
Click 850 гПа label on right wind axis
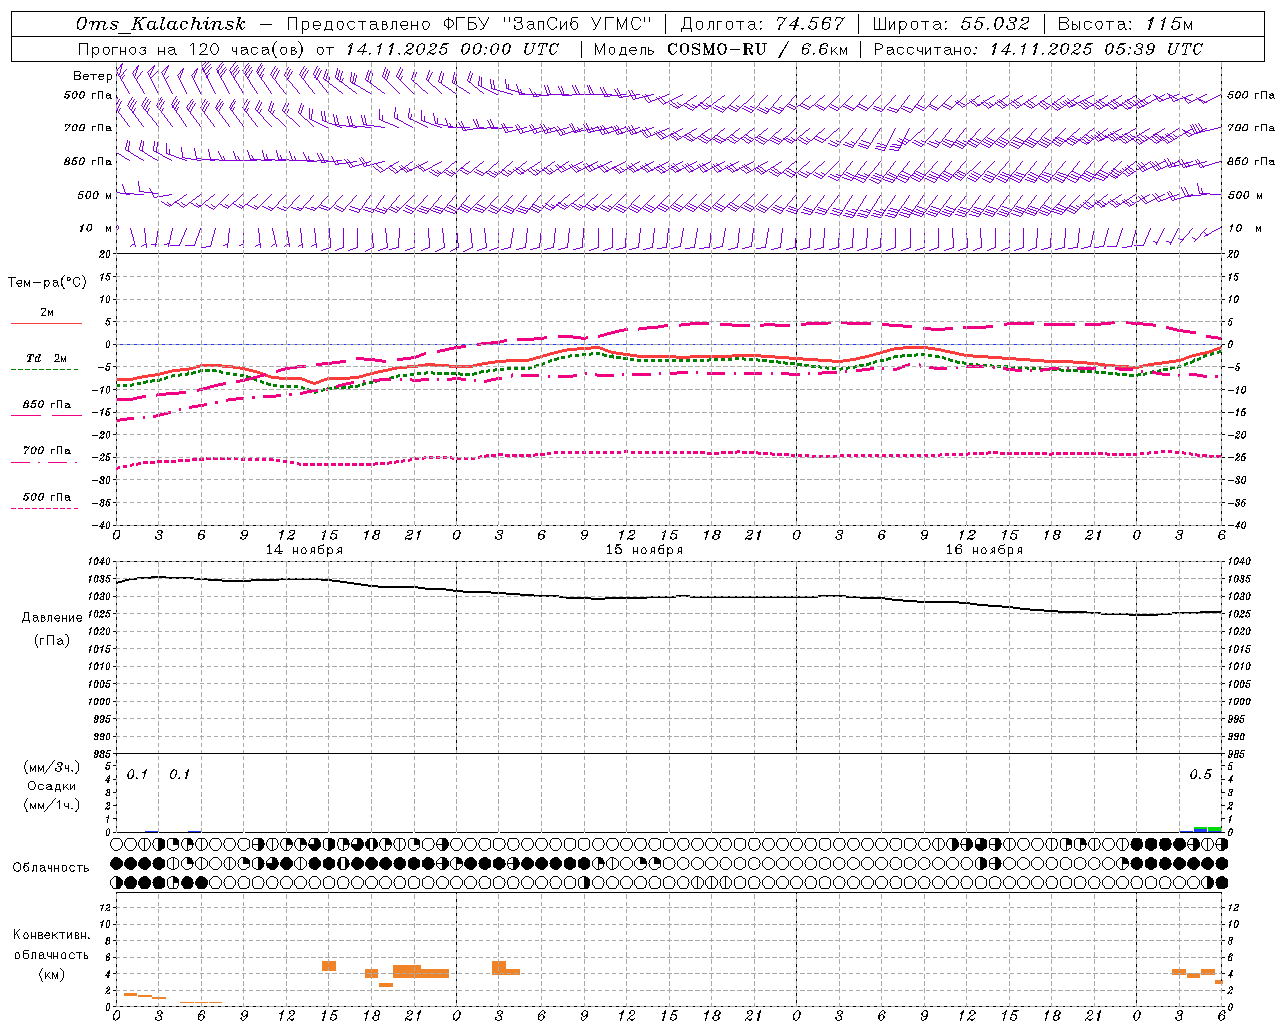(x=1251, y=161)
